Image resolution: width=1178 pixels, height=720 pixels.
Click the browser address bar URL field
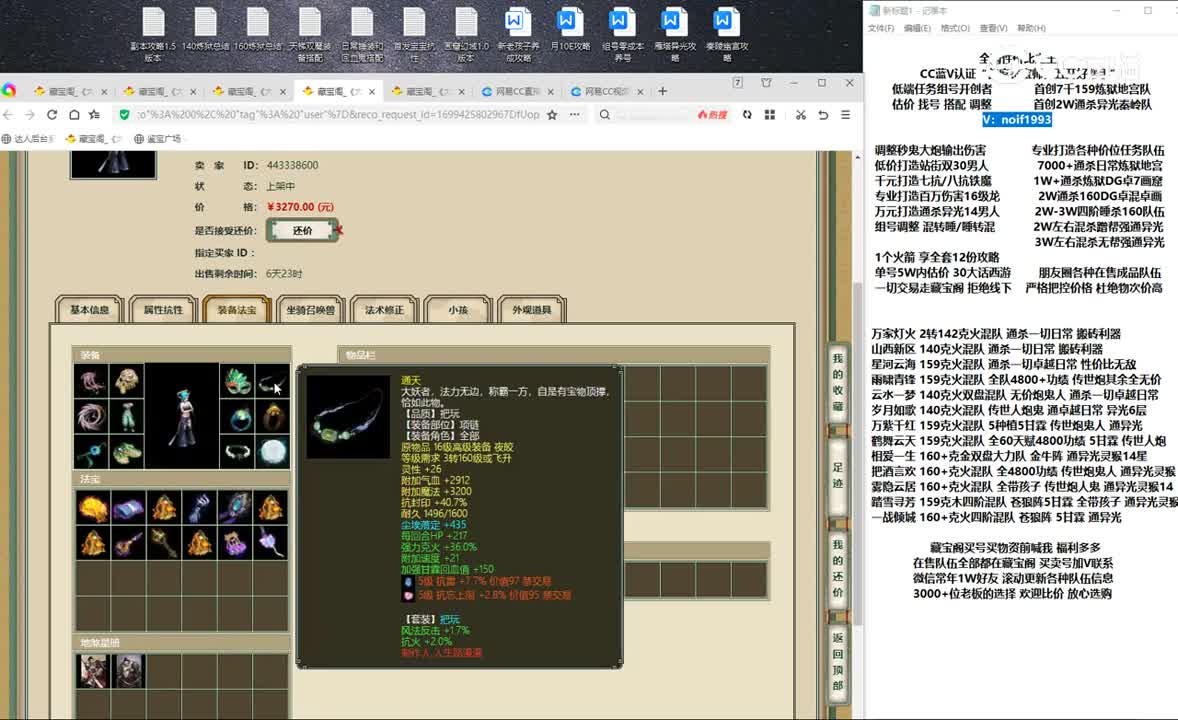[338, 114]
